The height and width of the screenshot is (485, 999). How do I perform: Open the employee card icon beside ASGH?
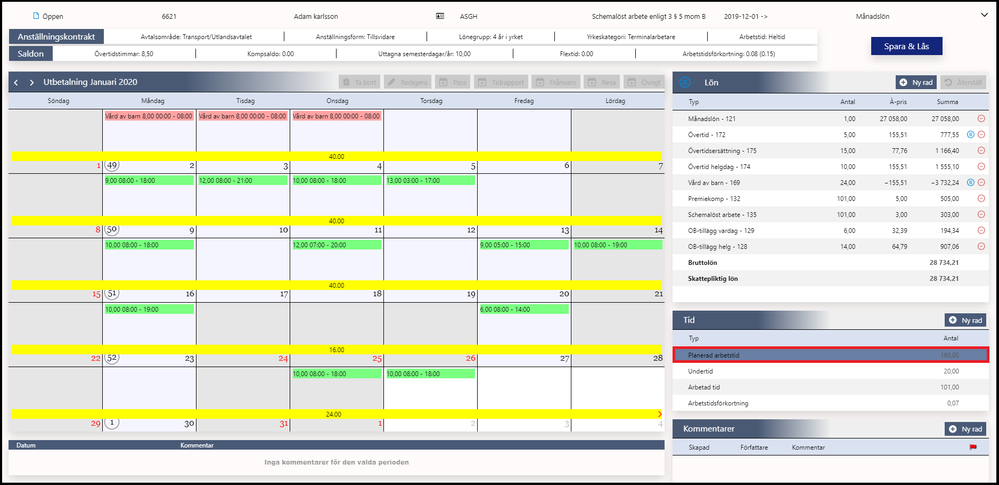click(x=440, y=16)
